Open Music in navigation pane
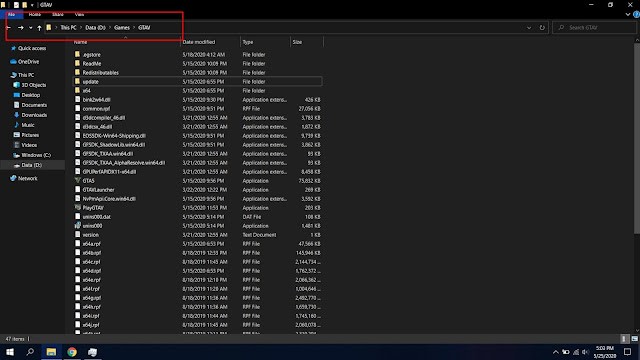640x360 pixels. tap(28, 125)
